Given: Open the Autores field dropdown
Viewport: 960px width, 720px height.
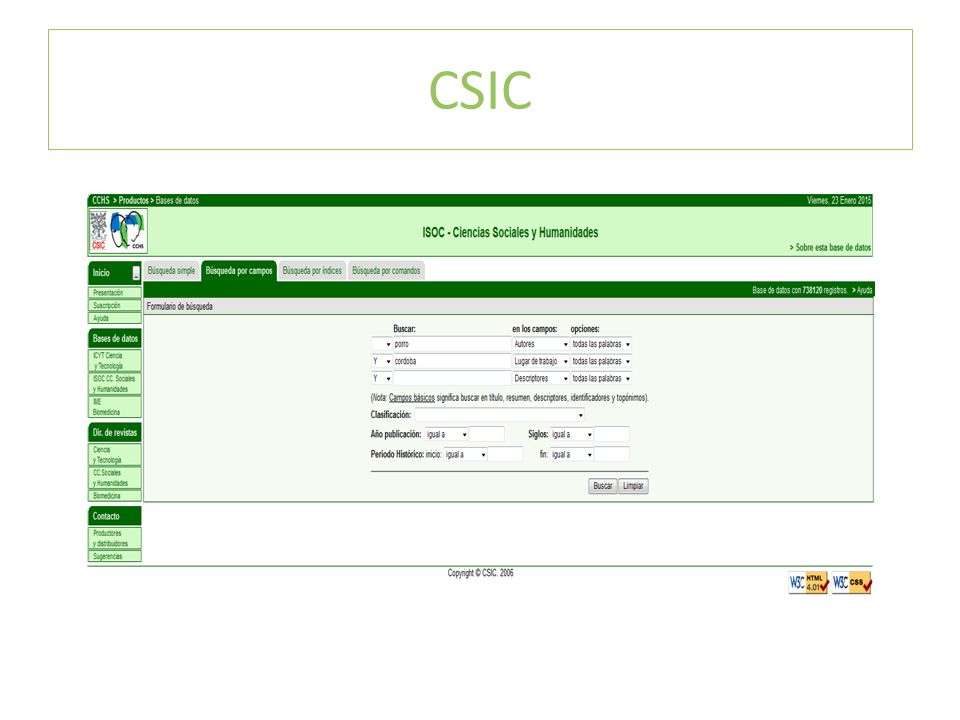Looking at the screenshot, I should click(541, 345).
